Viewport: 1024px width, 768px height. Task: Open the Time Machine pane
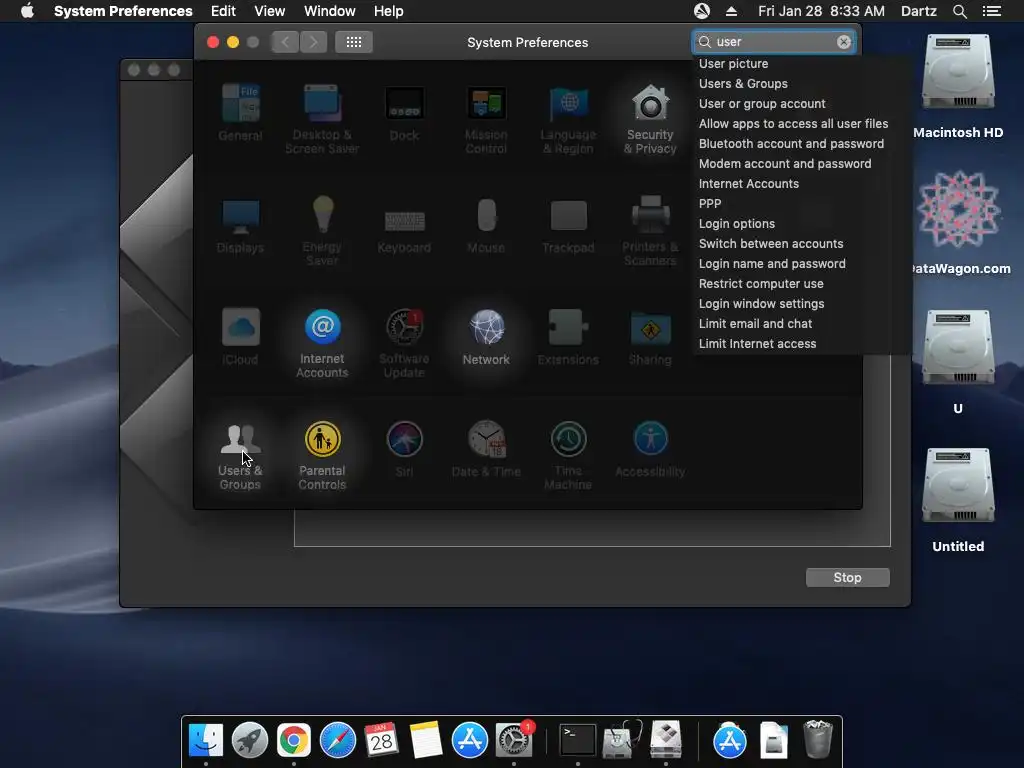pos(568,455)
